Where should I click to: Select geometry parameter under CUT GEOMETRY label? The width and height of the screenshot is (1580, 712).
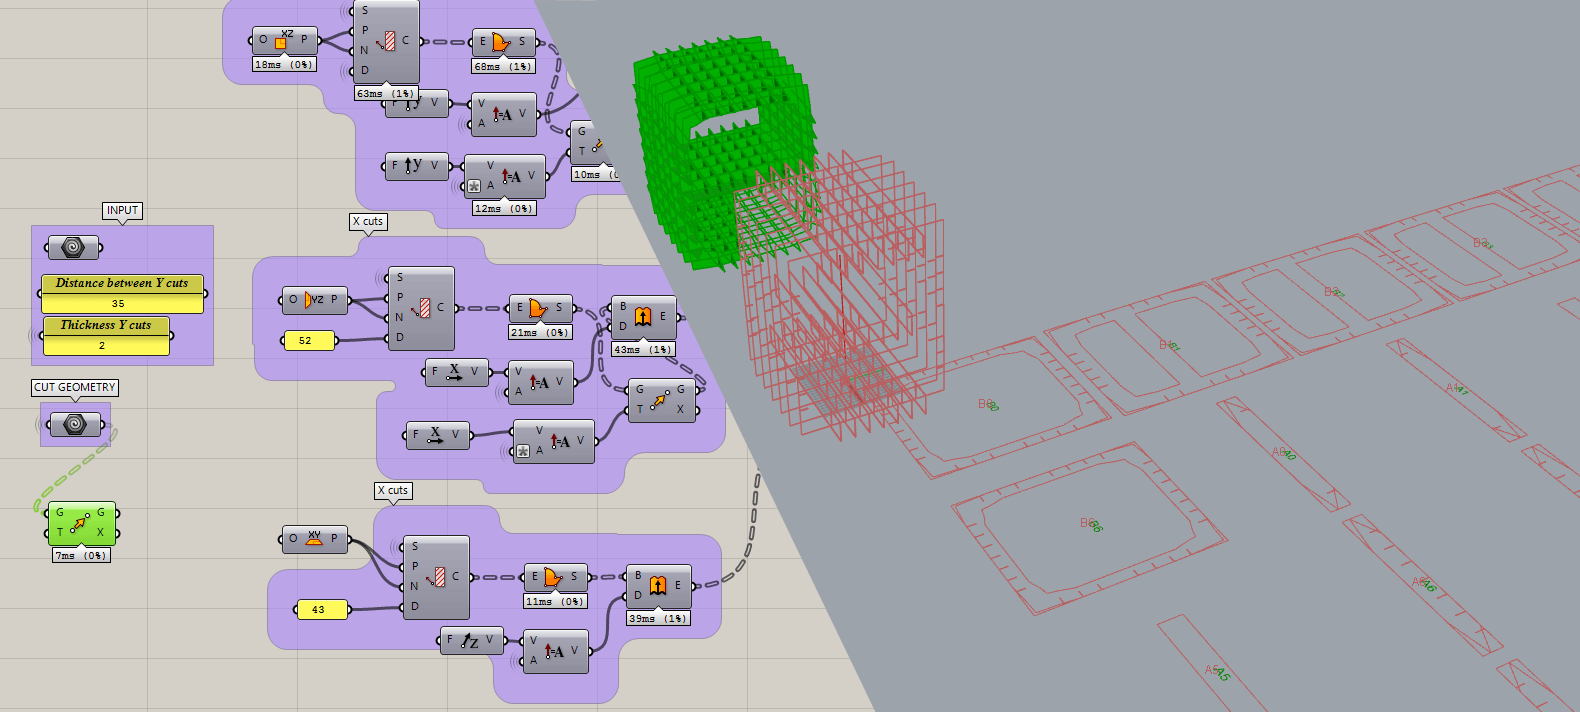click(74, 425)
